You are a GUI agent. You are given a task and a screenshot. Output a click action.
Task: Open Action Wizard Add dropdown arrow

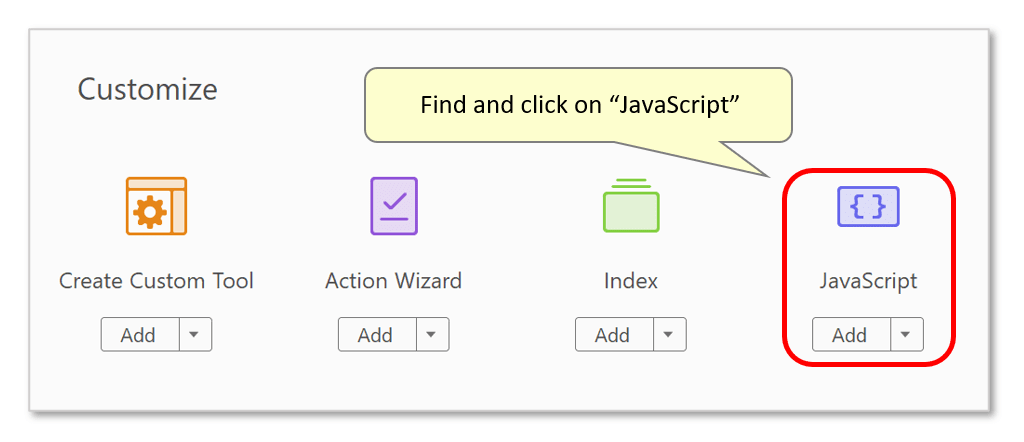[x=432, y=335]
